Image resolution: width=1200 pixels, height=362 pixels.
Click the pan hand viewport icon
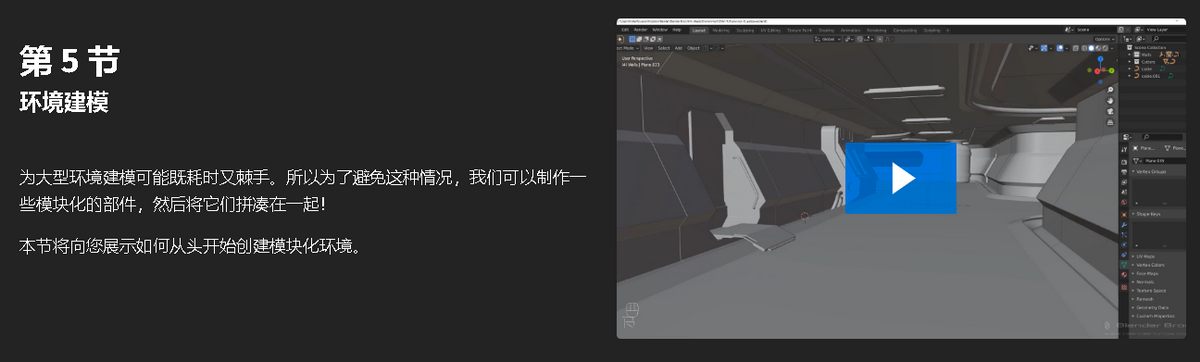(1110, 101)
